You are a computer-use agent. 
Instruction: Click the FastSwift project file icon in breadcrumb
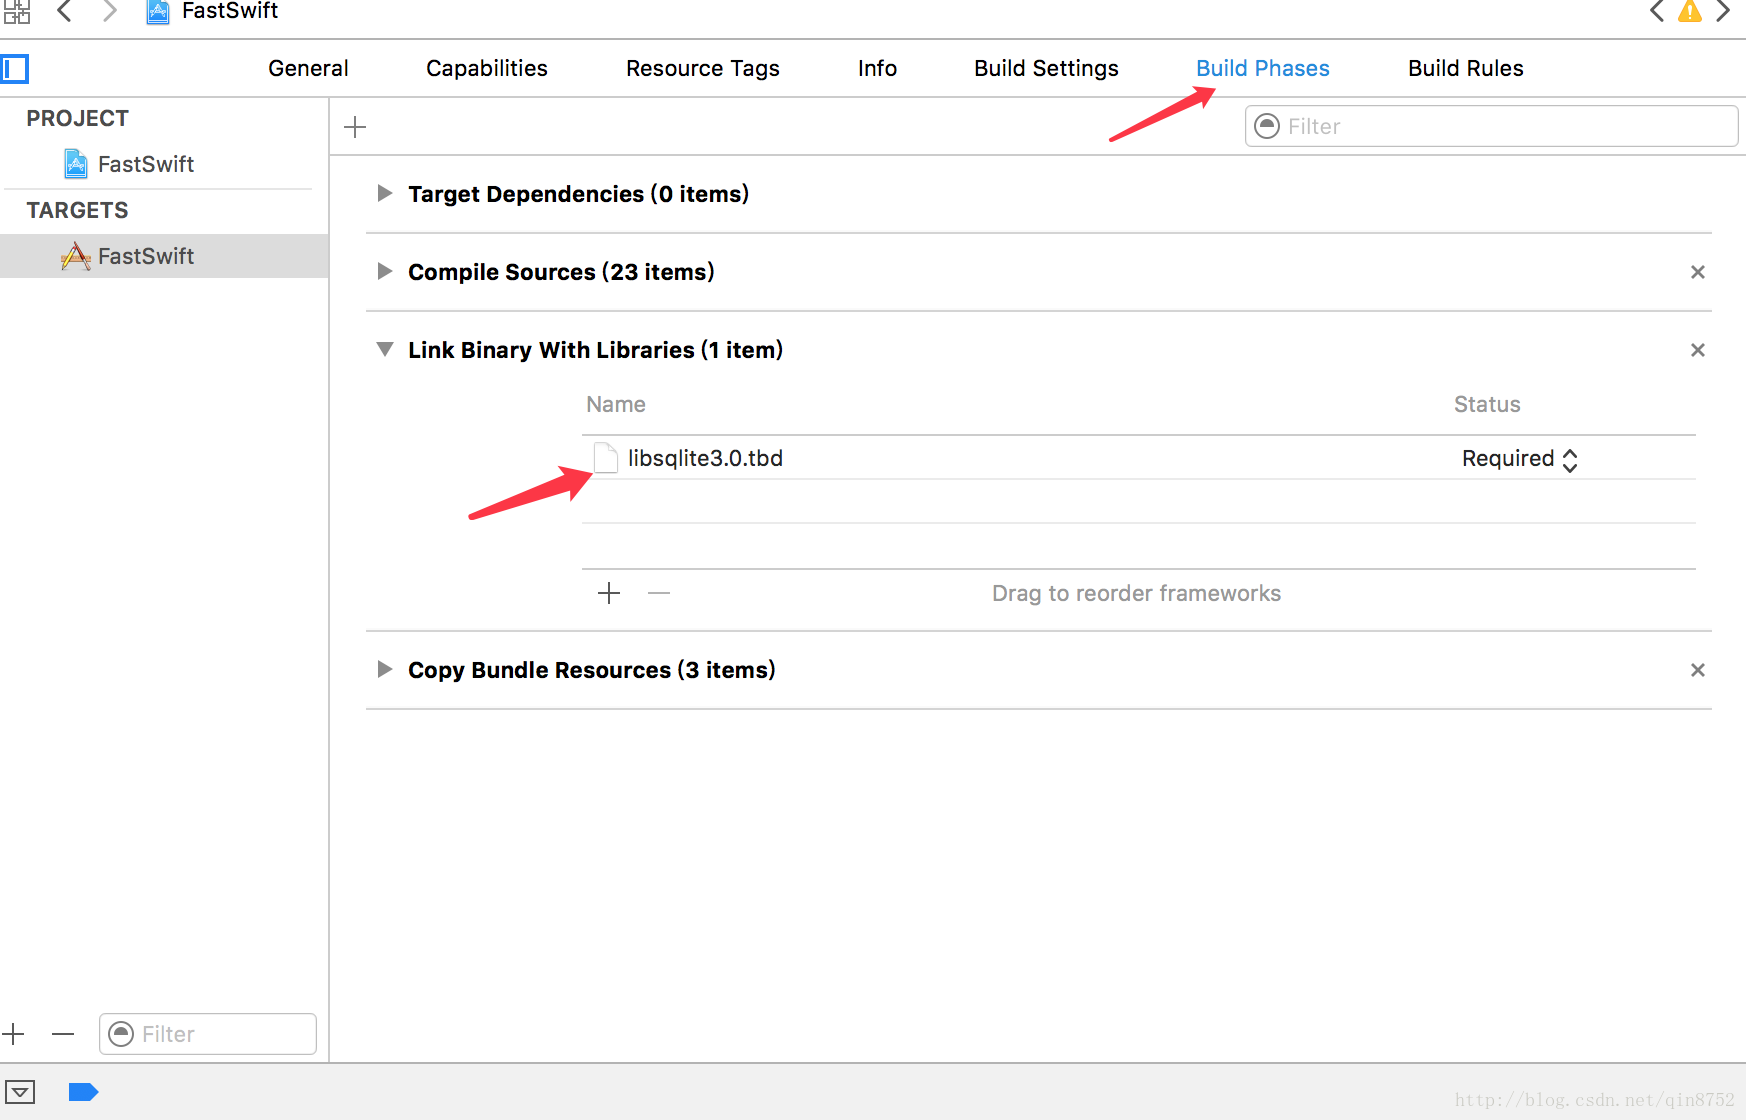158,11
